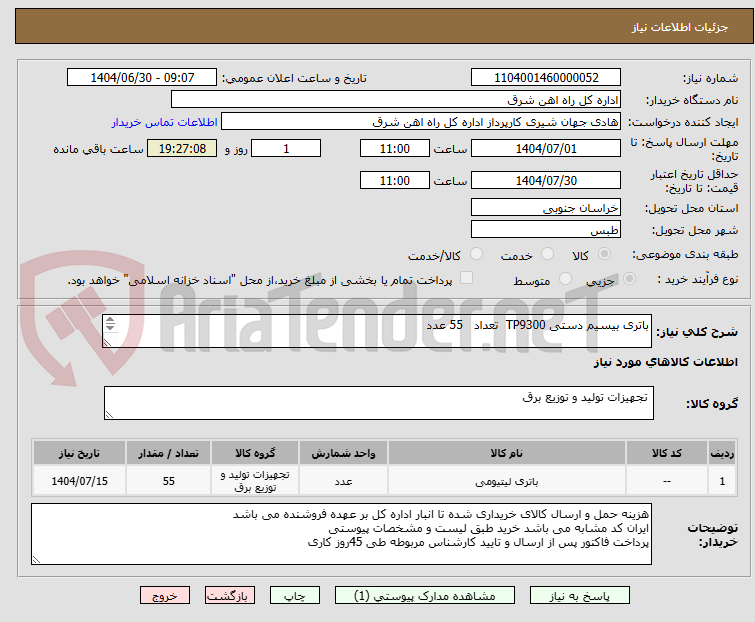Click the 'نام کالا' column header
This screenshot has width=755, height=622.
point(507,453)
